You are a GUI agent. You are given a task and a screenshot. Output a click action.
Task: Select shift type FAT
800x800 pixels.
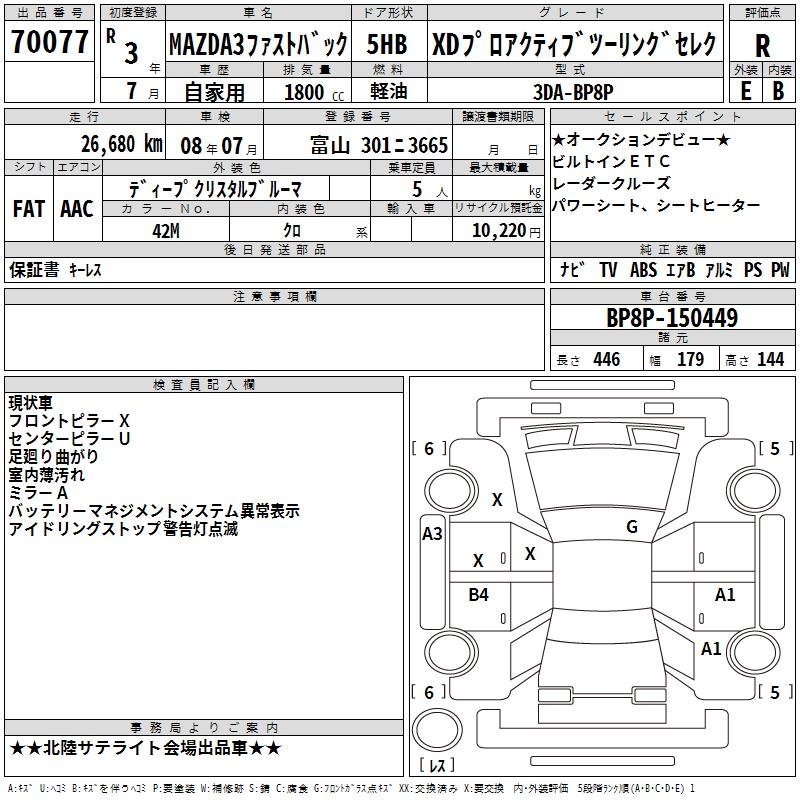coord(29,209)
